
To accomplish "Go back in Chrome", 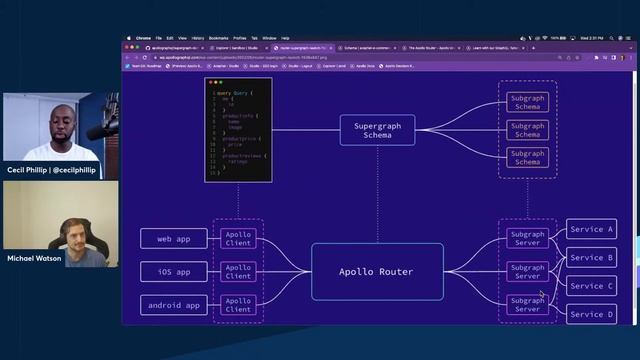I will [127, 58].
